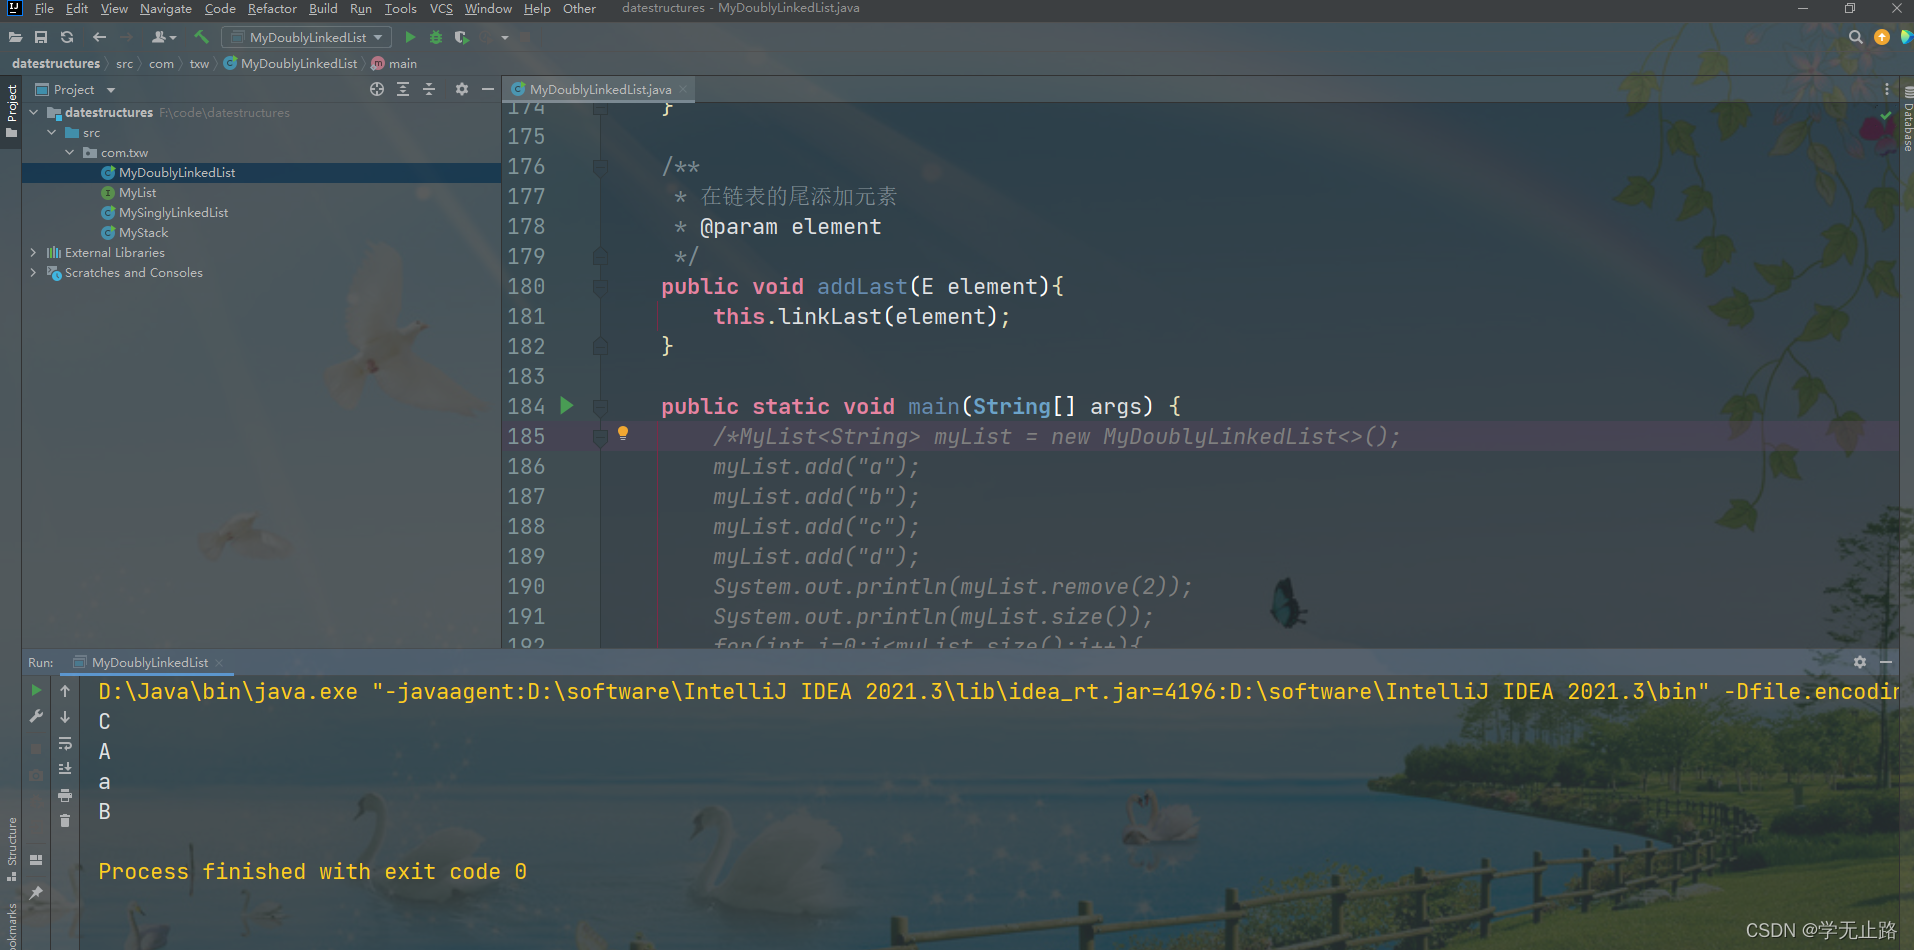The width and height of the screenshot is (1914, 950).
Task: Select MyStack in the project tree
Action: pos(143,232)
